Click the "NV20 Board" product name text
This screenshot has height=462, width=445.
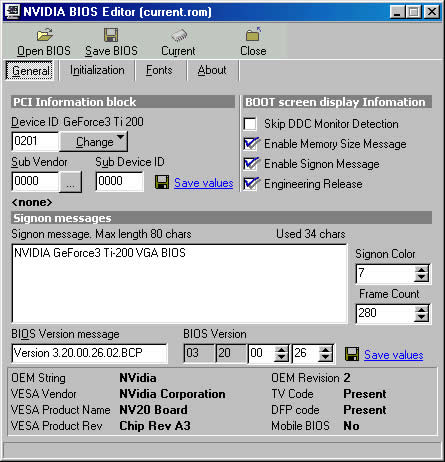[153, 410]
